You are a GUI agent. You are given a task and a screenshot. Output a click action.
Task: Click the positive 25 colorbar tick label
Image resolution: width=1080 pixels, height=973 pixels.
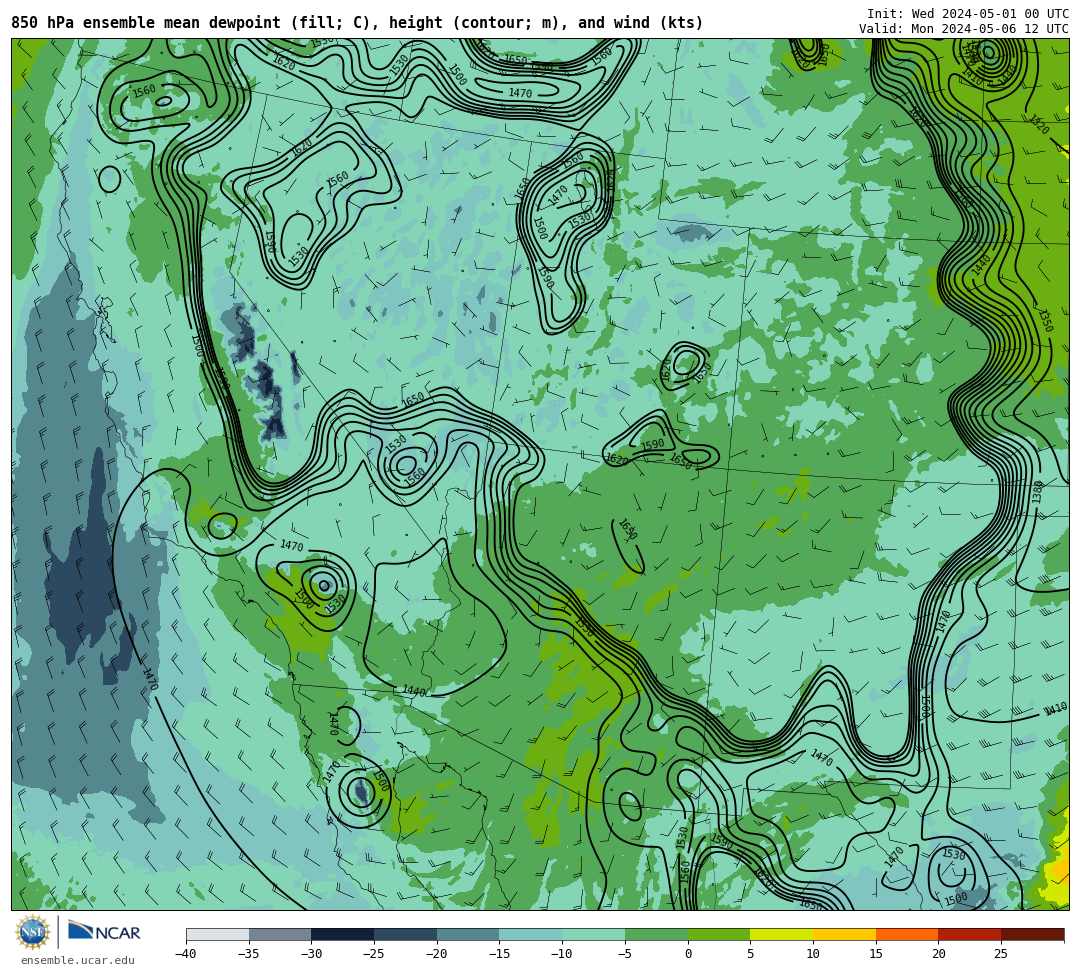click(1001, 954)
